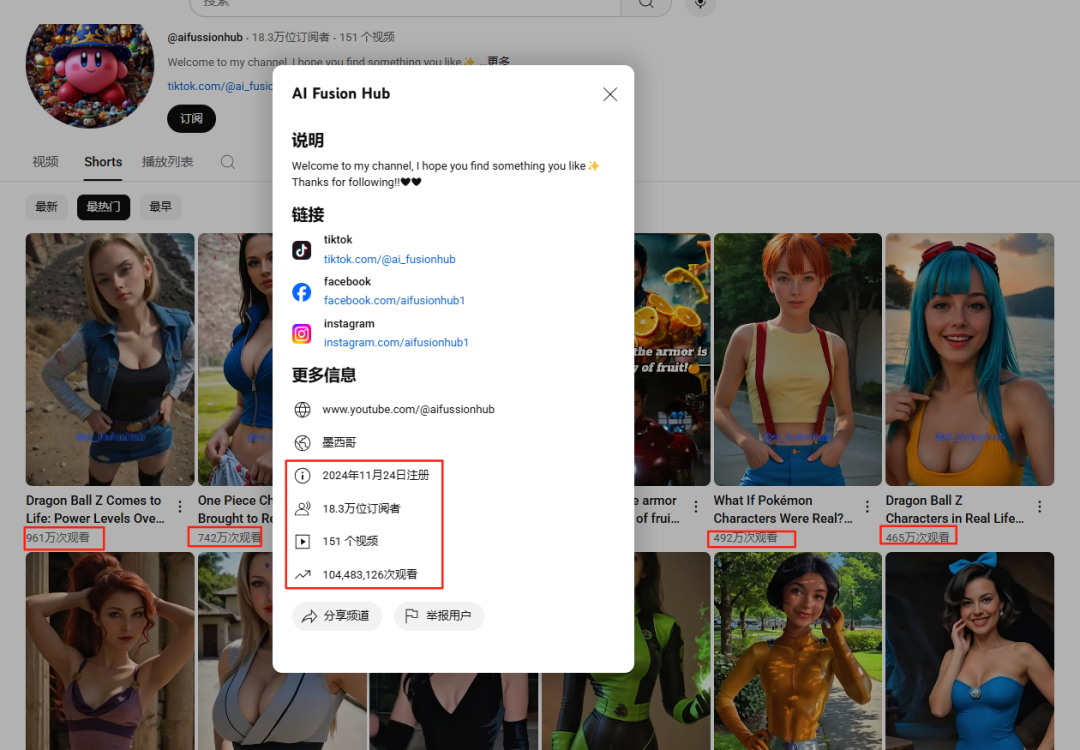Open Dragon Ball Z Characters in Real Life thumbnail
This screenshot has height=750, width=1080.
coord(970,360)
